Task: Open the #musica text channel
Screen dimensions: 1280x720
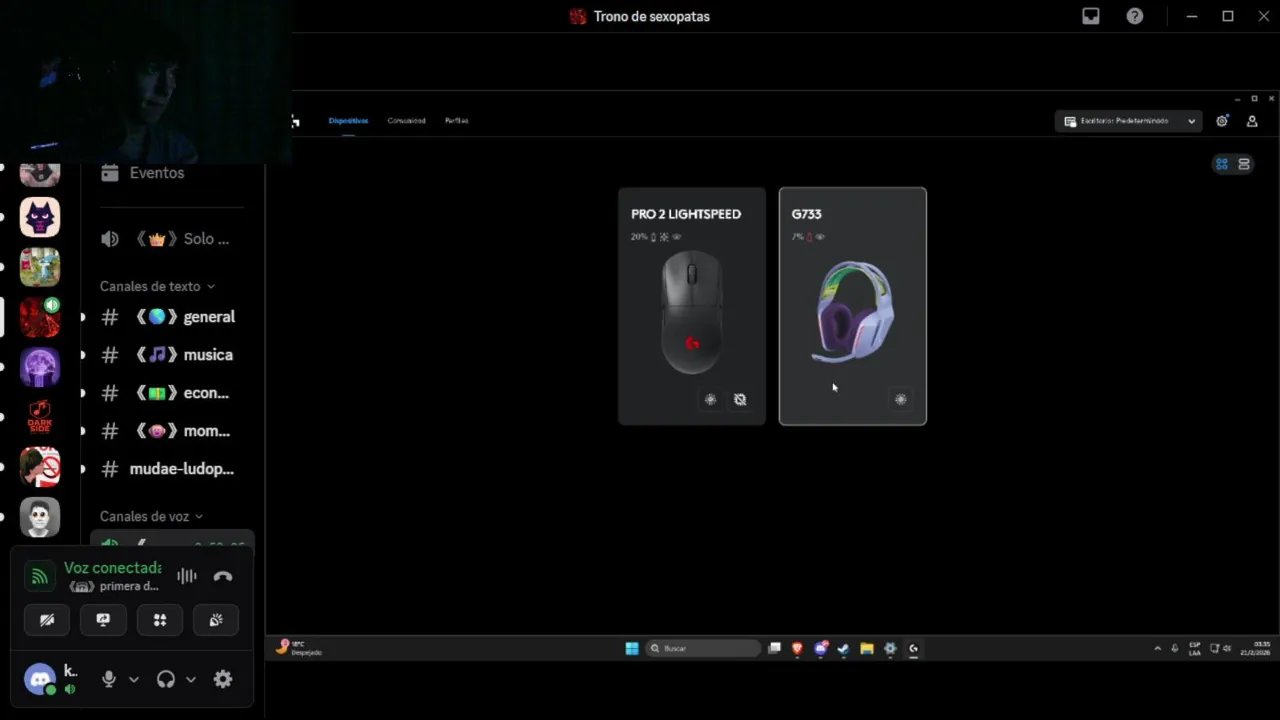Action: click(172, 355)
